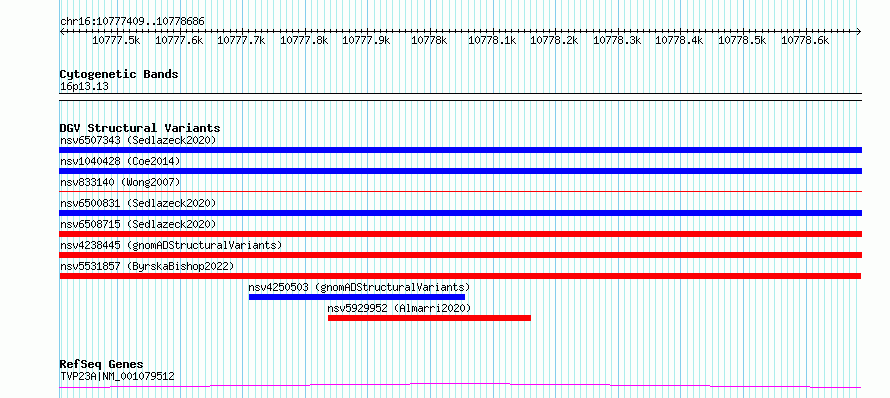Open the nsv1040428 (Coe2014) variant label
This screenshot has width=890, height=398.
click(120, 161)
